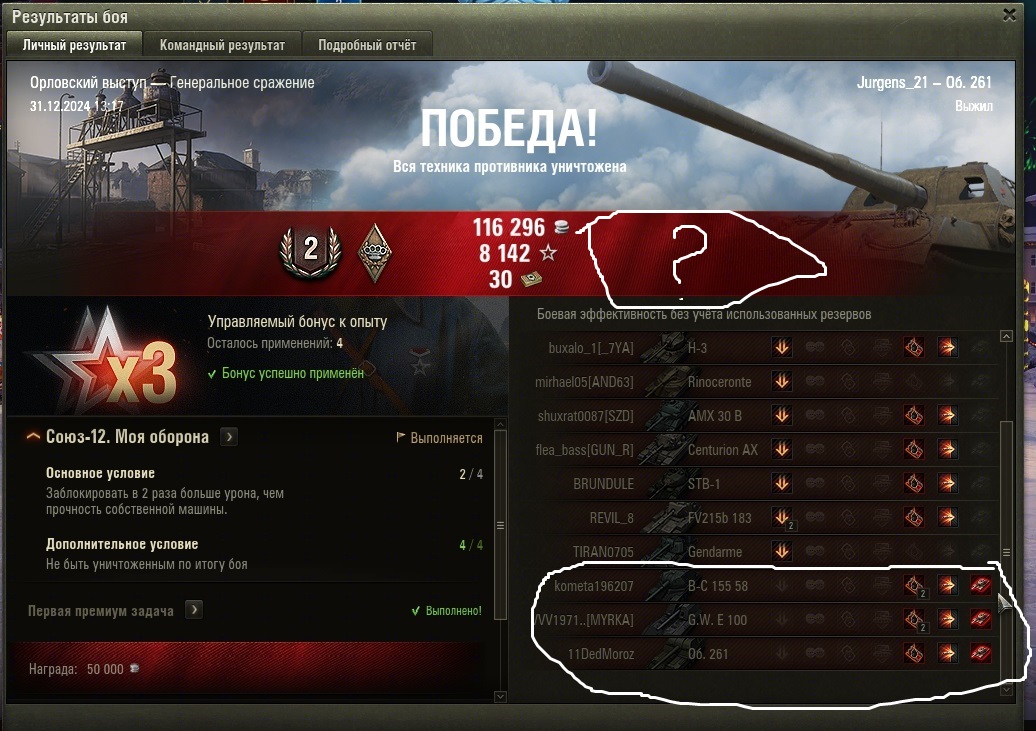Viewport: 1036px width, 731px height.
Task: Click the spotted icon with badge for REVIL_8
Action: point(782,518)
